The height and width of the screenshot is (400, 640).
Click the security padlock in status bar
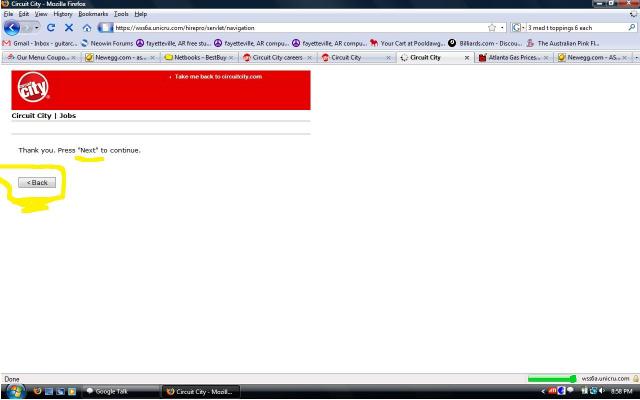pos(636,379)
